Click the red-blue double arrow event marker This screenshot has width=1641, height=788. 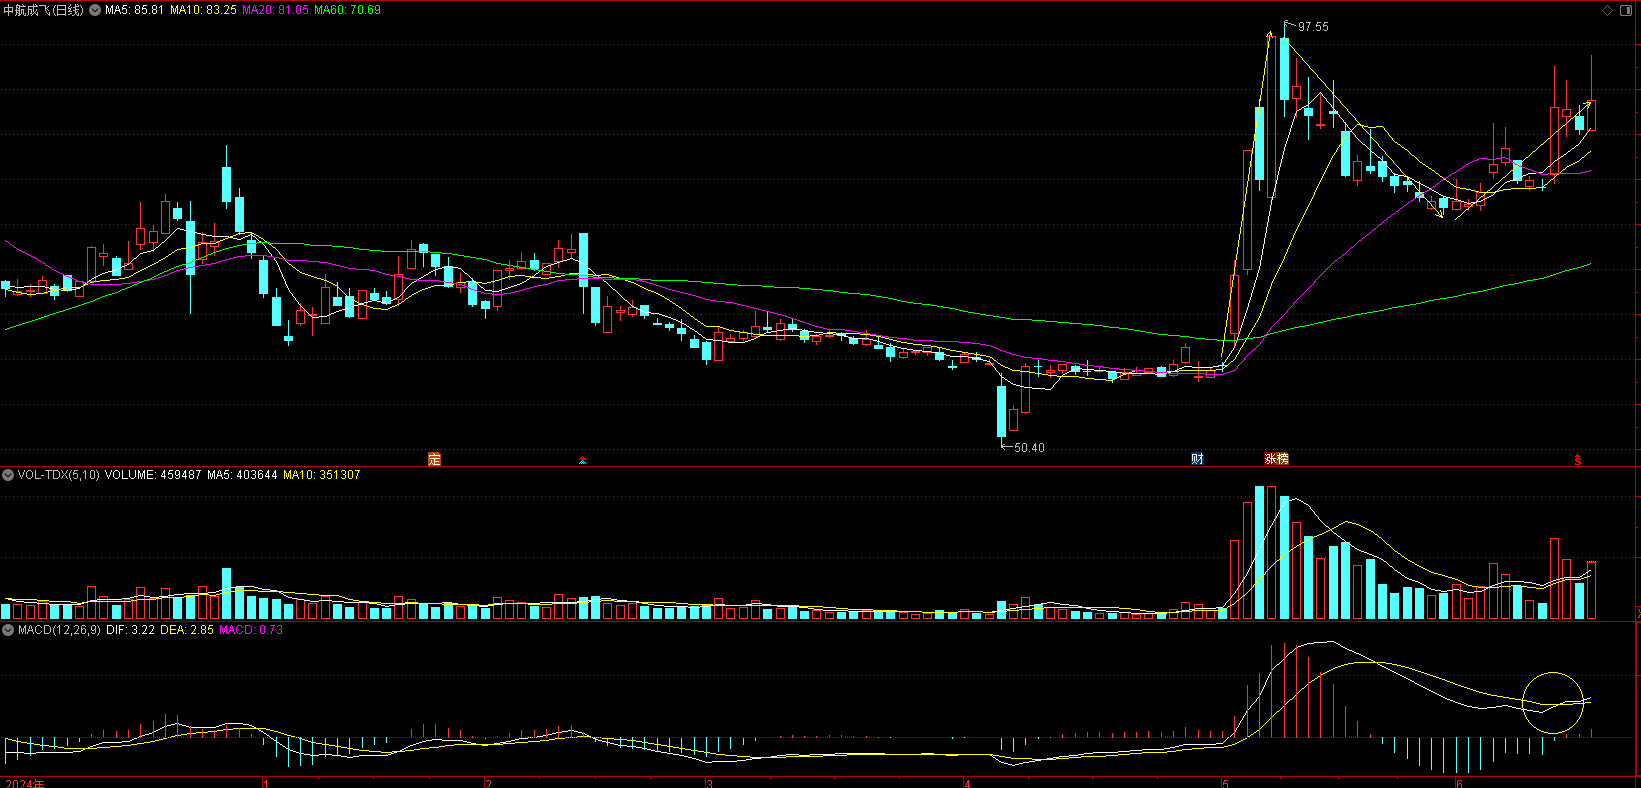click(x=583, y=460)
